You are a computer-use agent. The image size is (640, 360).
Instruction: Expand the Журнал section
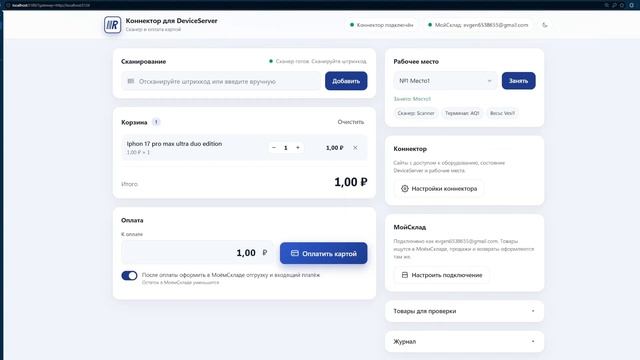464,342
